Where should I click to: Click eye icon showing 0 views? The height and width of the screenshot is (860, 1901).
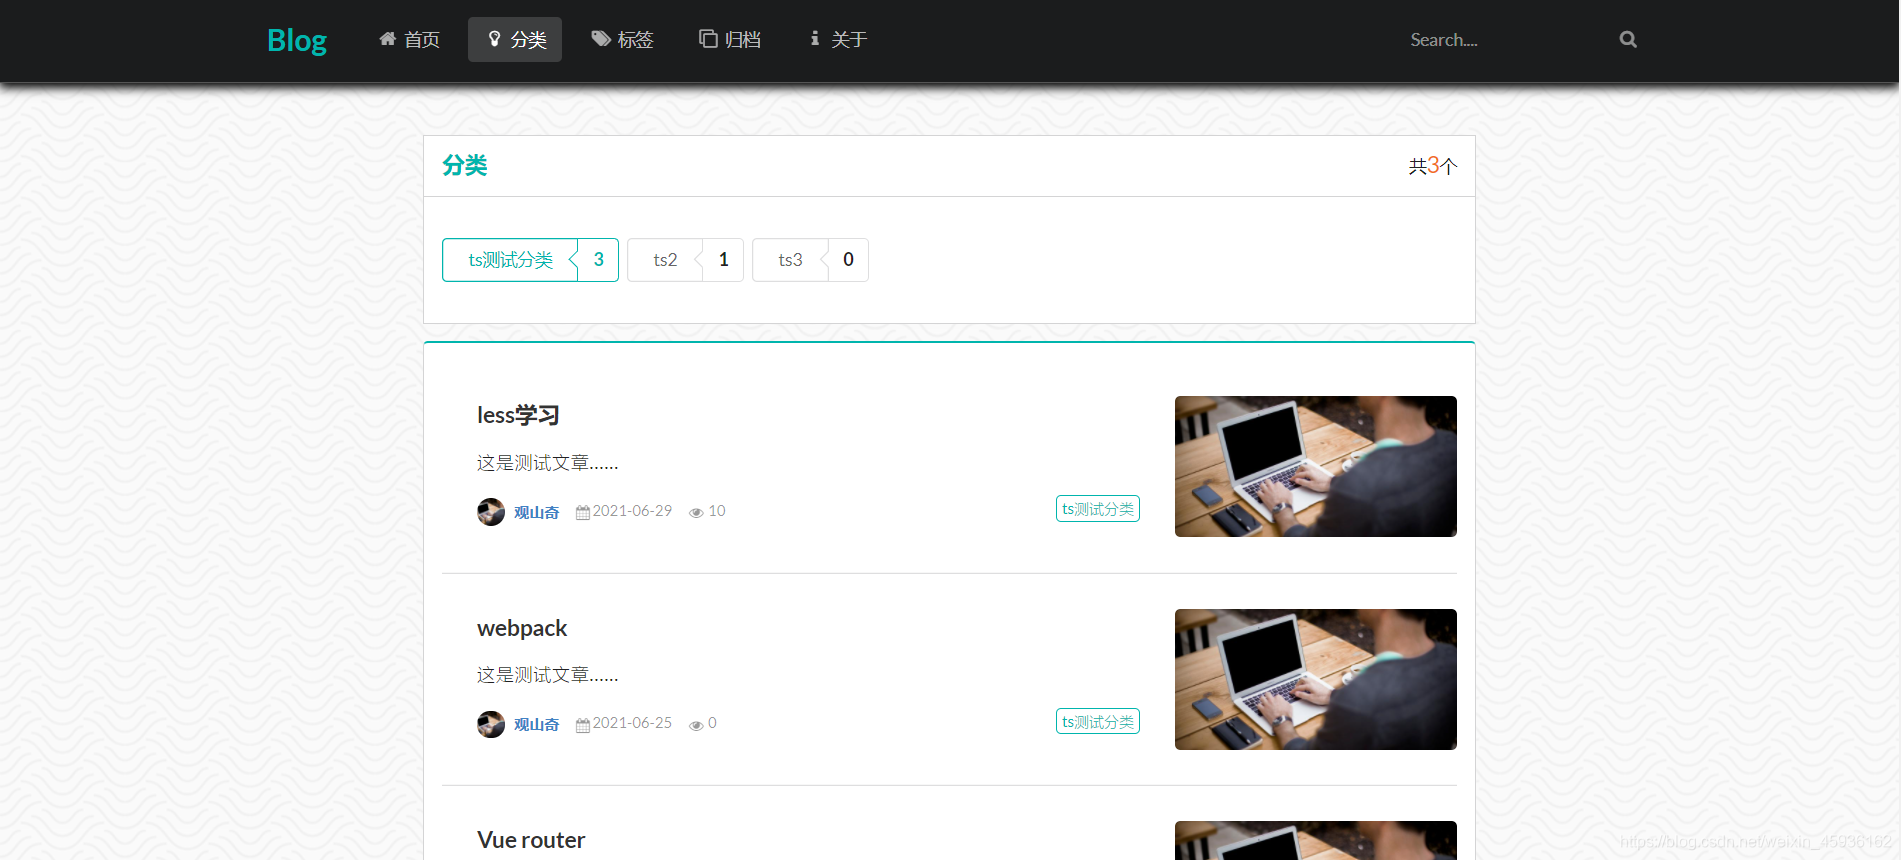[696, 725]
